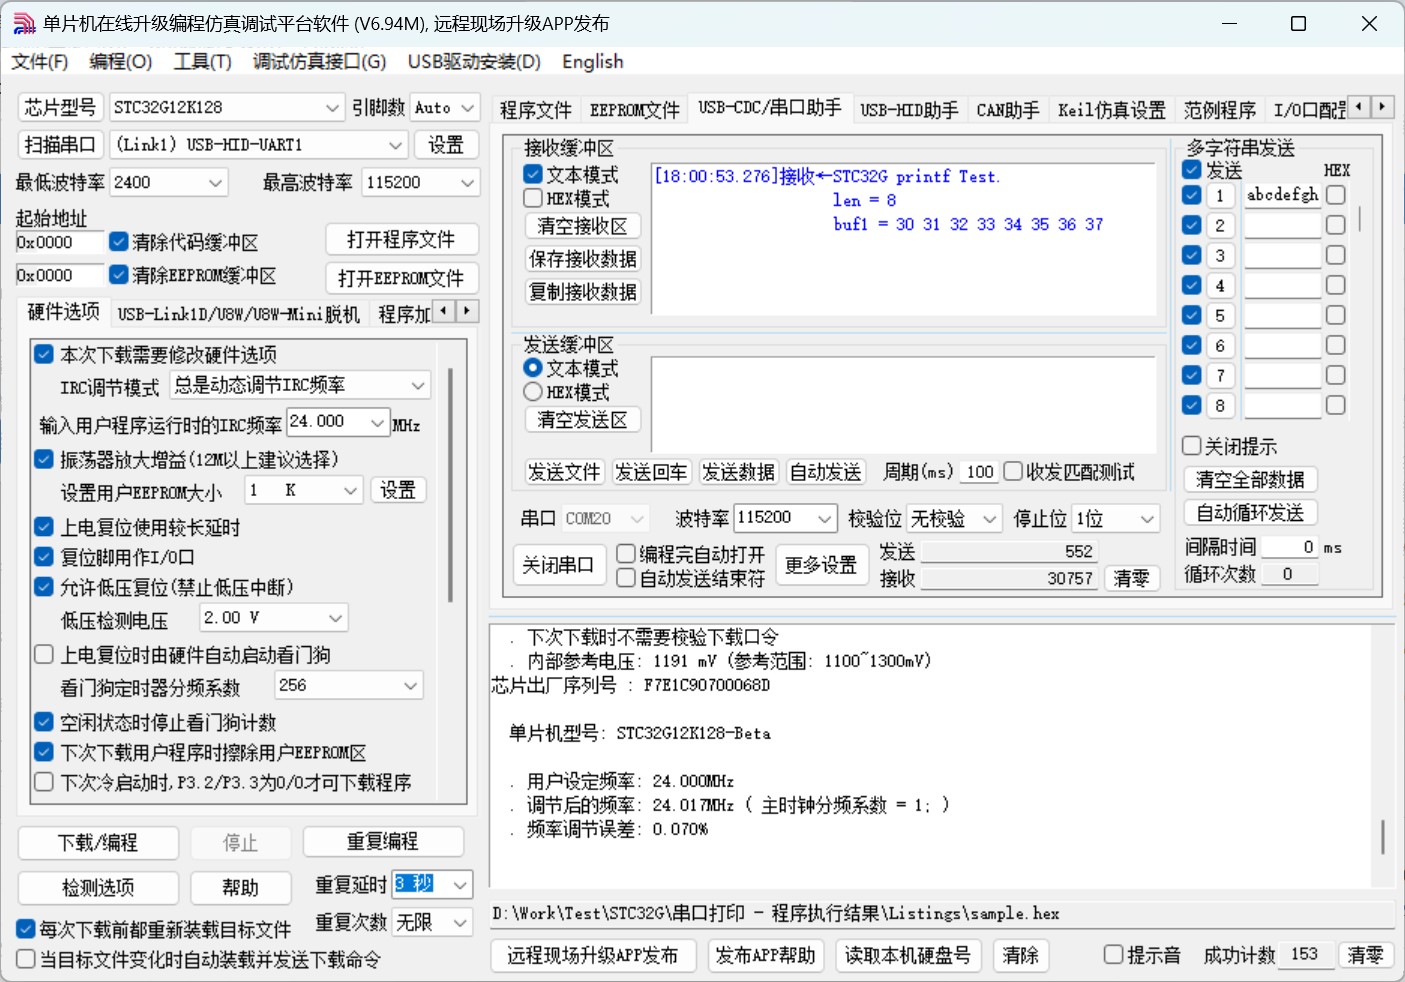The width and height of the screenshot is (1405, 982).
Task: Enable 收发匹配测试 checkbox
Action: click(1013, 471)
